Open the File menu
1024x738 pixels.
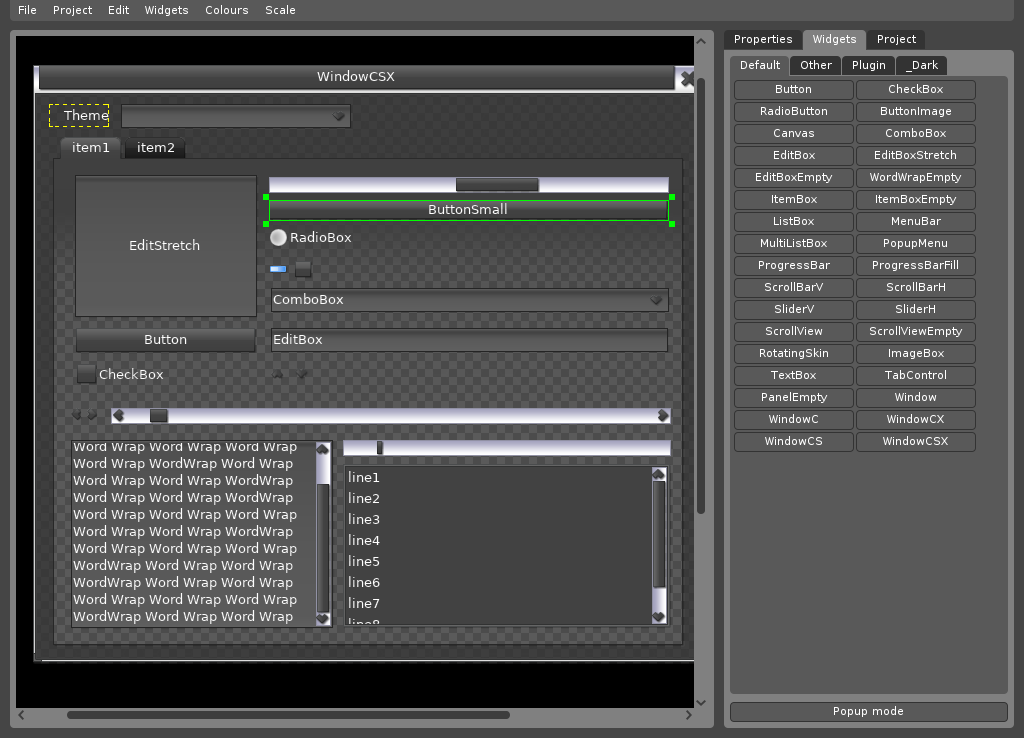[x=27, y=10]
